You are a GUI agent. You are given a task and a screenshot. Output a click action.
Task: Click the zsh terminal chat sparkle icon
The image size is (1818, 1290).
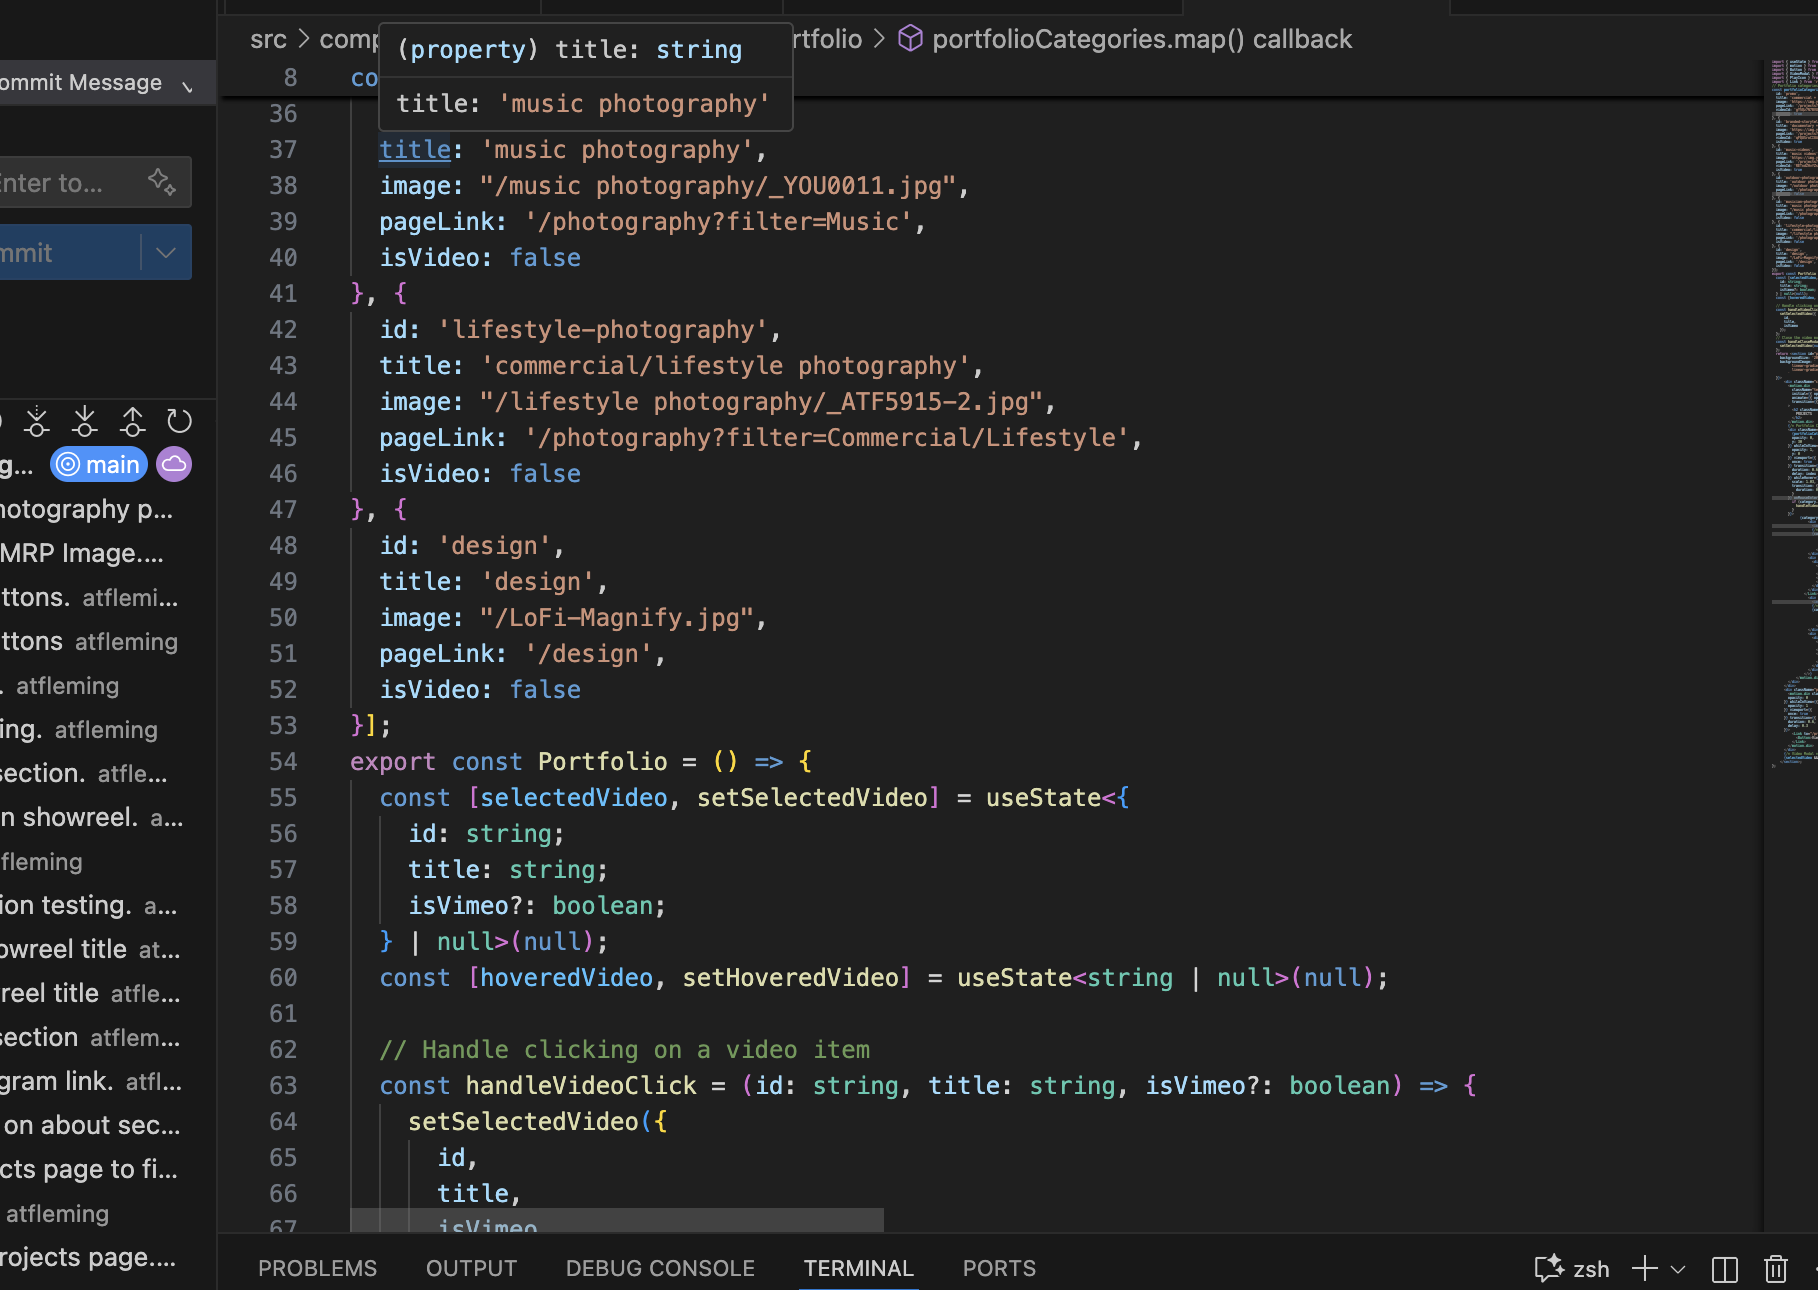pos(1548,1269)
